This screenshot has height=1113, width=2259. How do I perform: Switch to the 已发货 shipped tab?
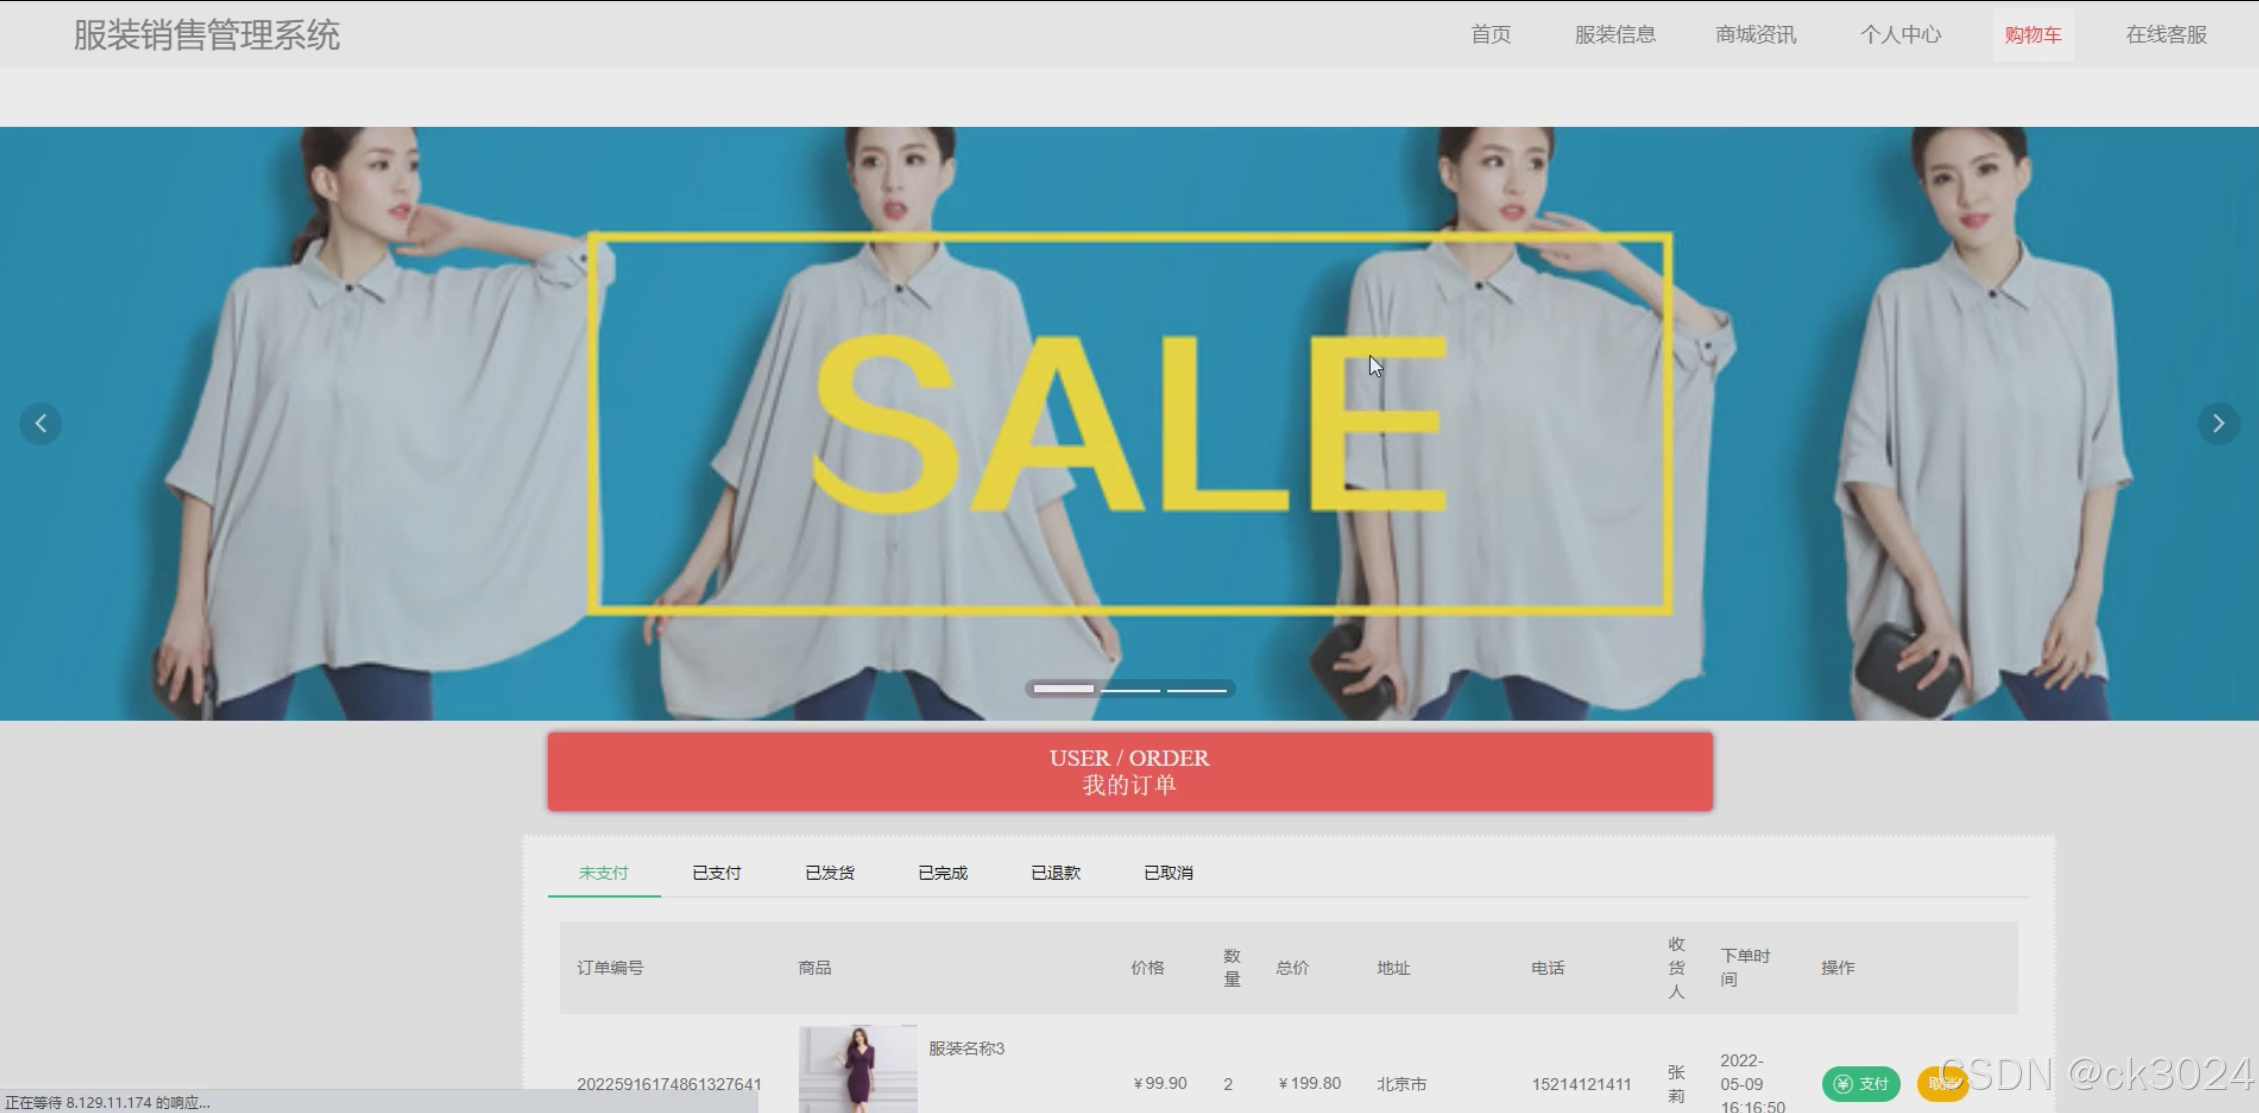tap(829, 873)
